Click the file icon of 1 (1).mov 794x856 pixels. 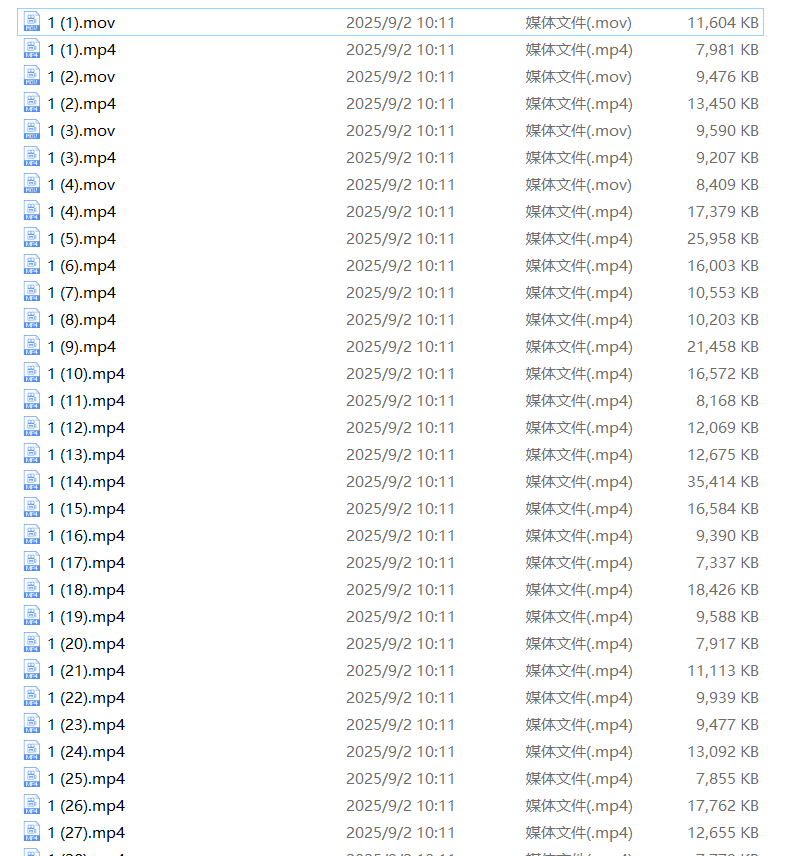[31, 22]
